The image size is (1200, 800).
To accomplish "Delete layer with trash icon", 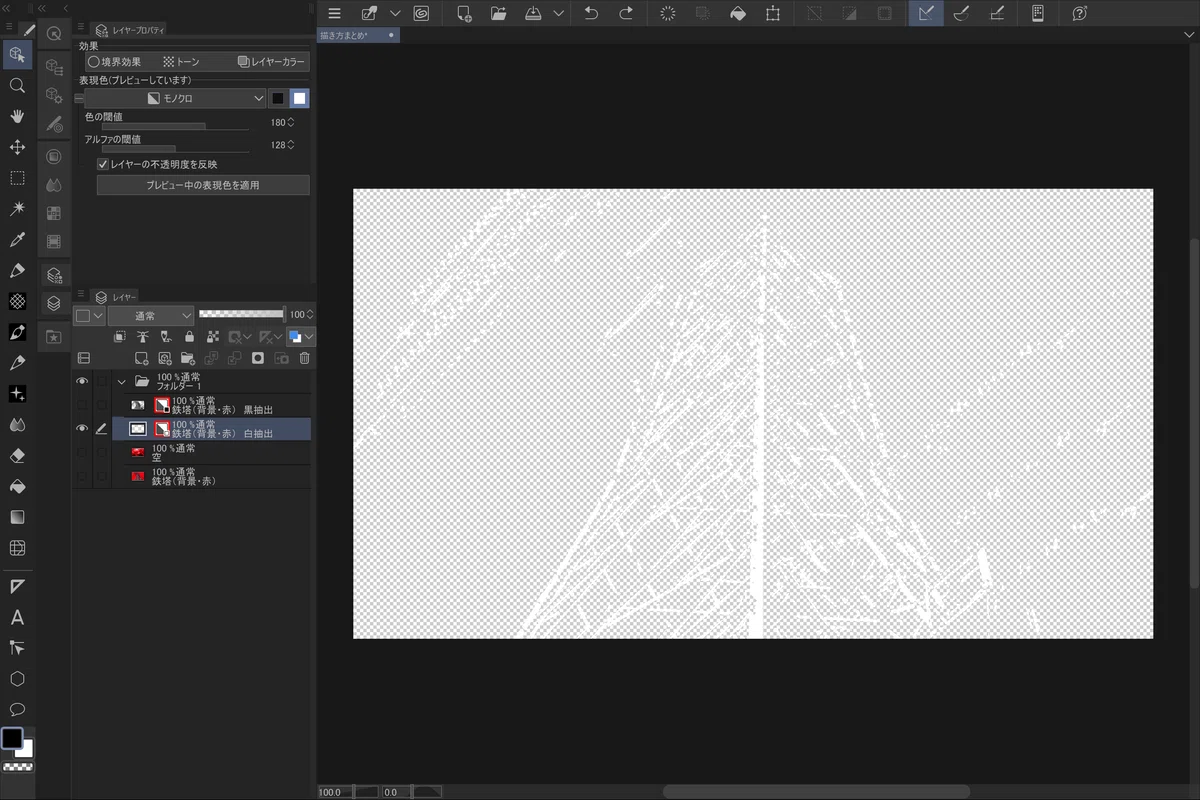I will pyautogui.click(x=305, y=358).
